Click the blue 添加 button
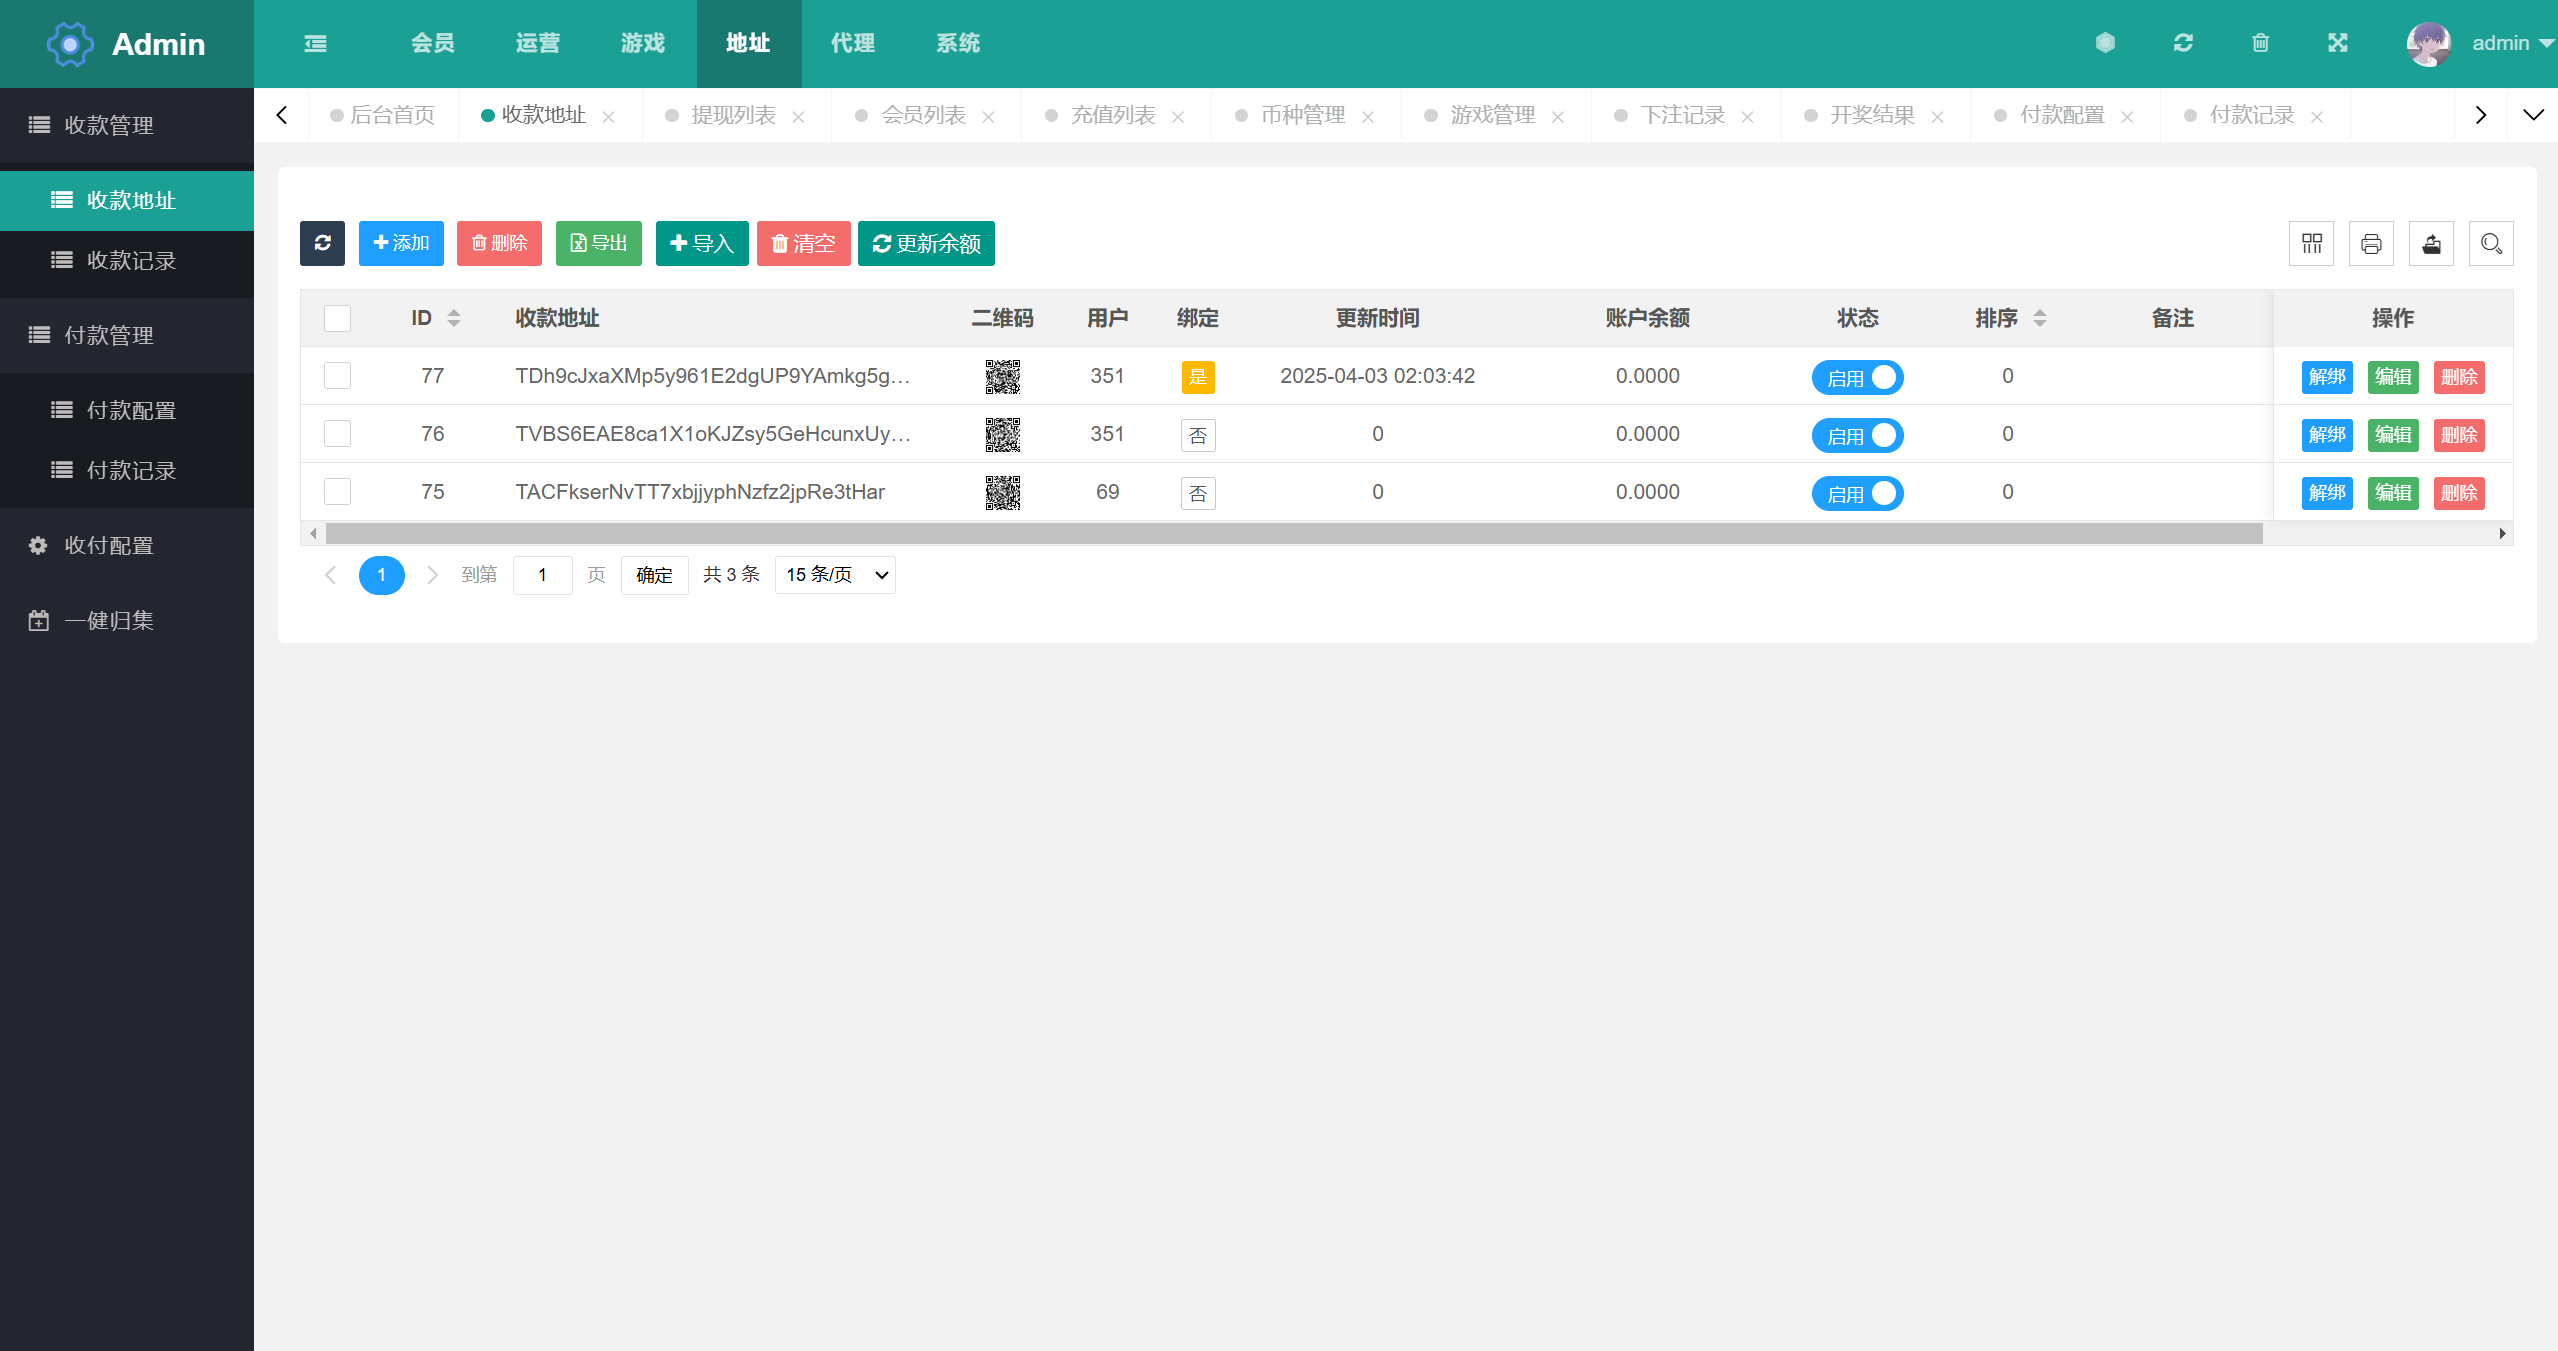The width and height of the screenshot is (2558, 1351). [401, 243]
